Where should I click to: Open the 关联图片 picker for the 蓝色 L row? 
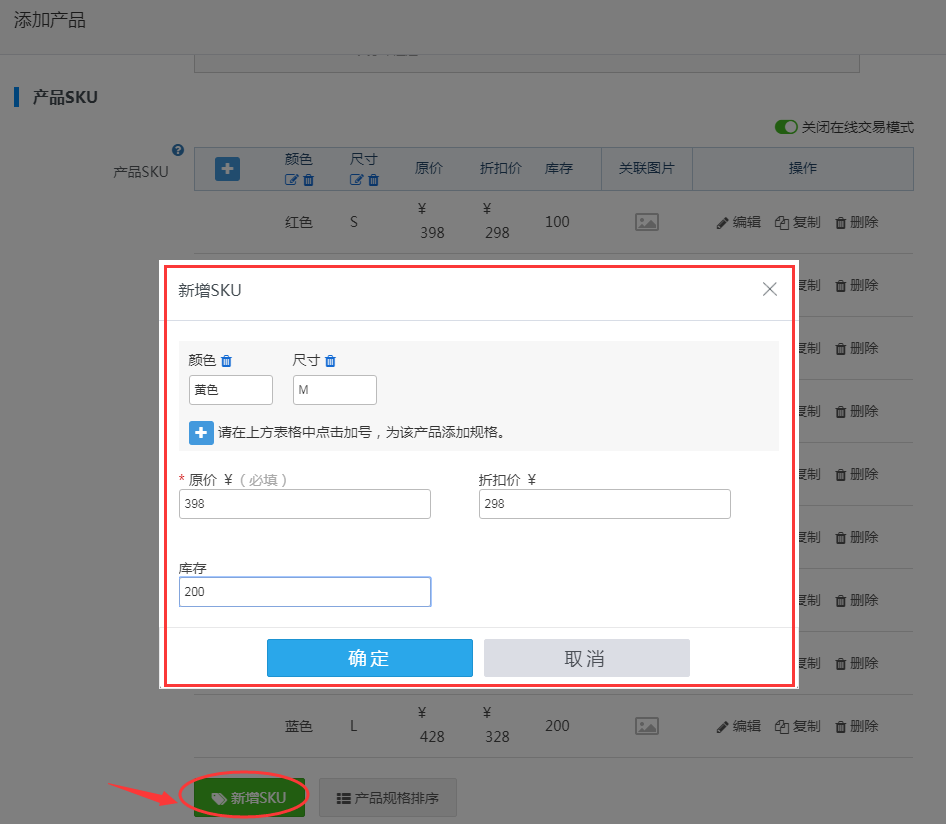646,726
